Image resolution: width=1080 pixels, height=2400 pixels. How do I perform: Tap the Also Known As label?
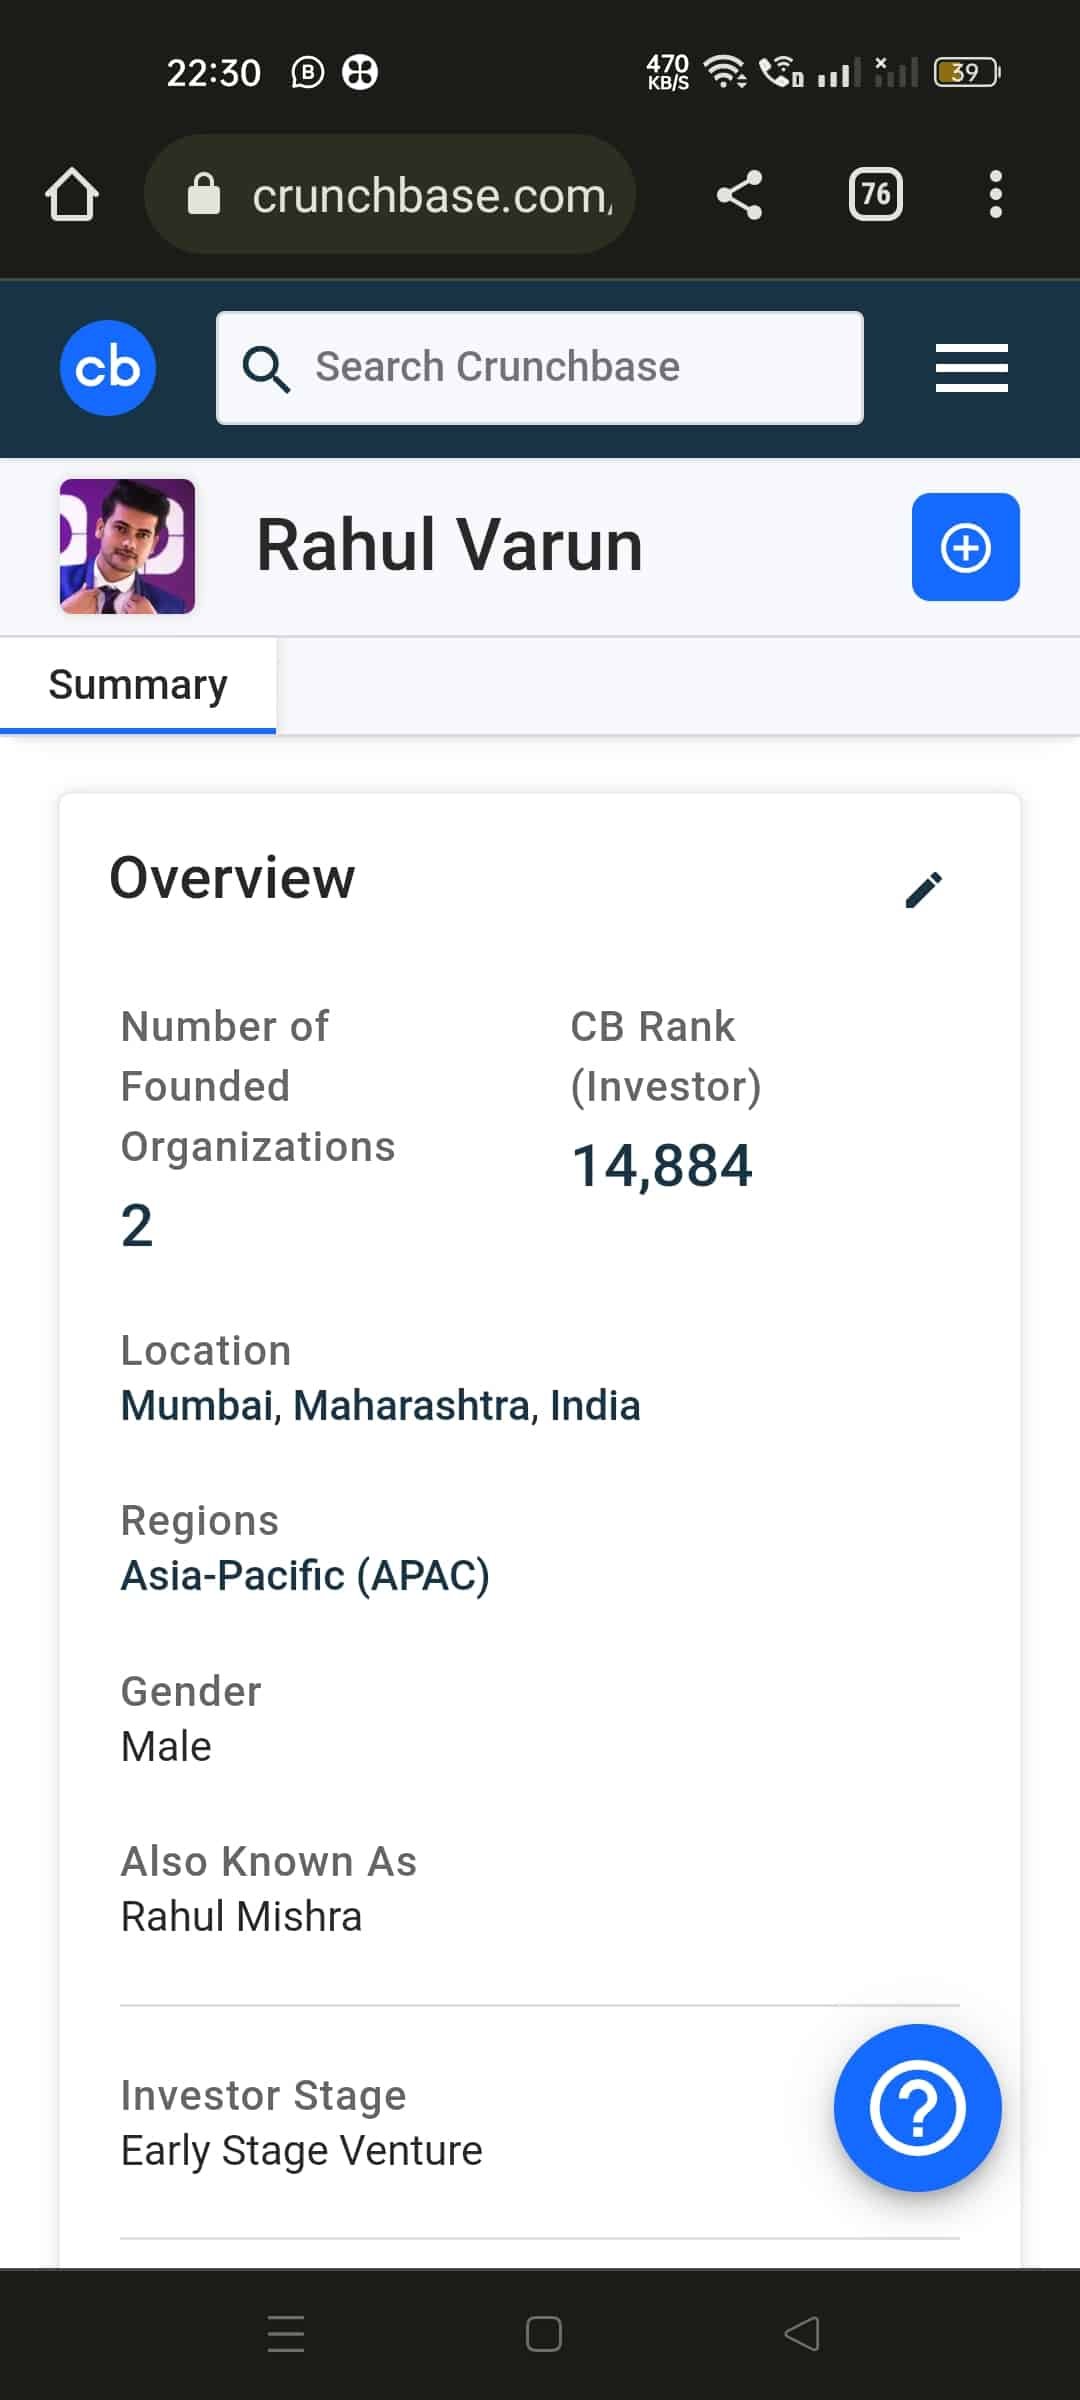point(268,1862)
